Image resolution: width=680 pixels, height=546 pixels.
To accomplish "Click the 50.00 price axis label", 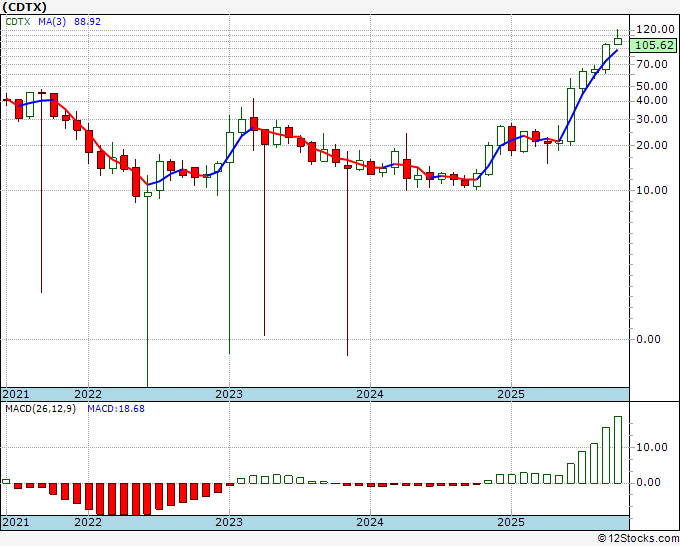I will (652, 86).
